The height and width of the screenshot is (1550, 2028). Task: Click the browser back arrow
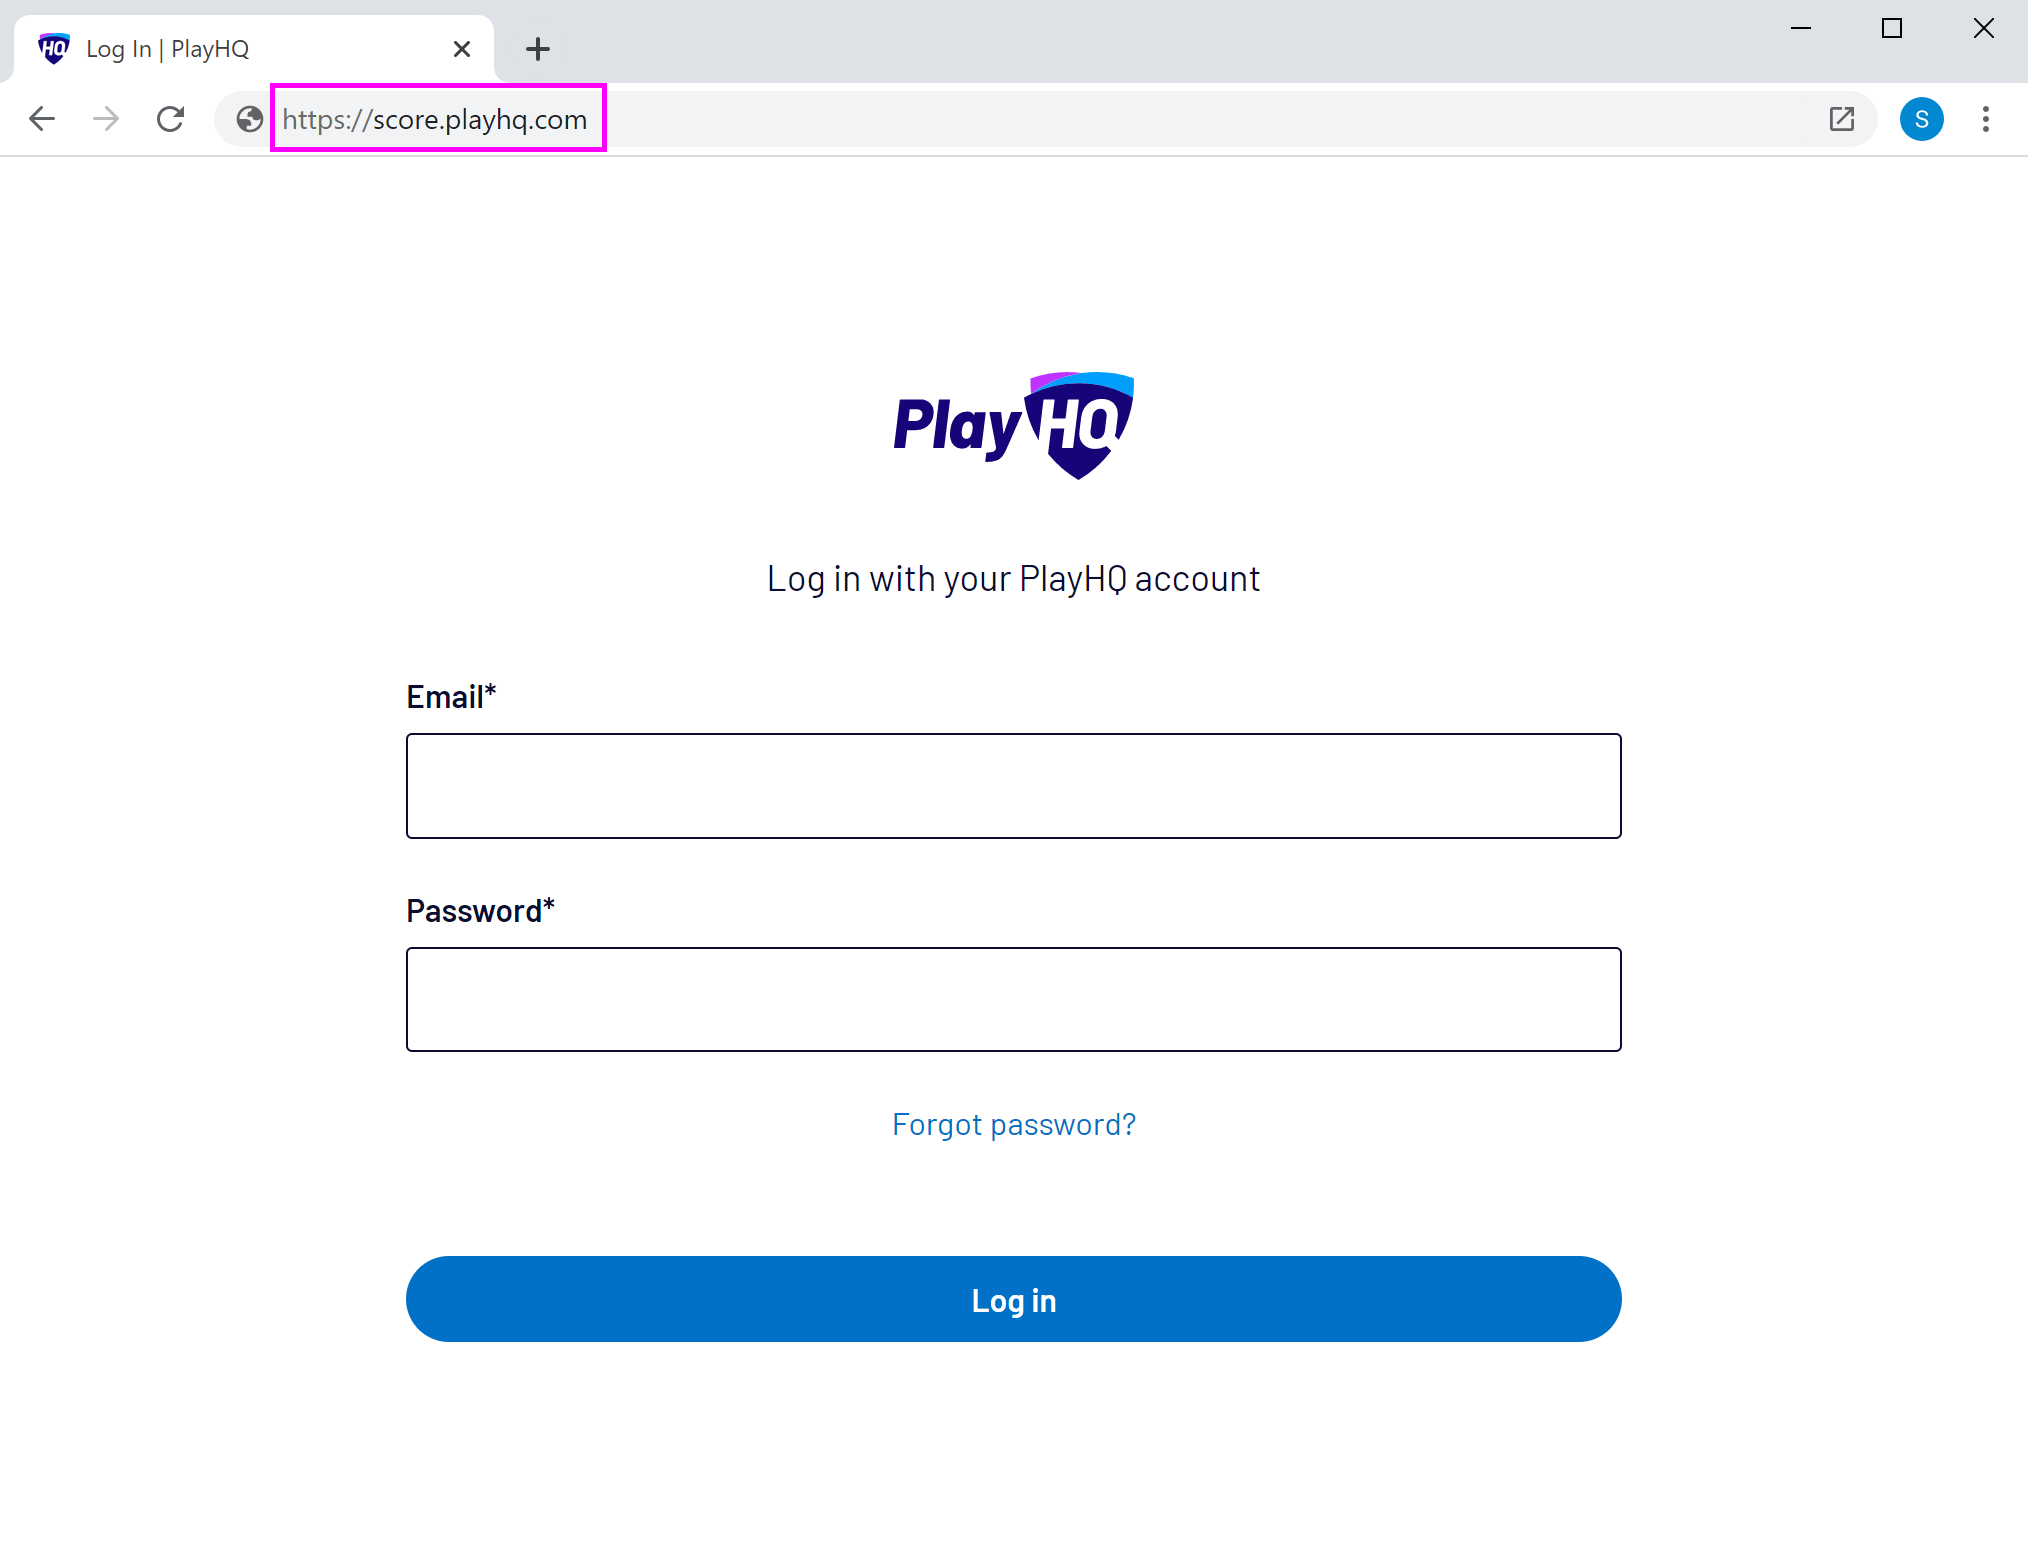(42, 119)
